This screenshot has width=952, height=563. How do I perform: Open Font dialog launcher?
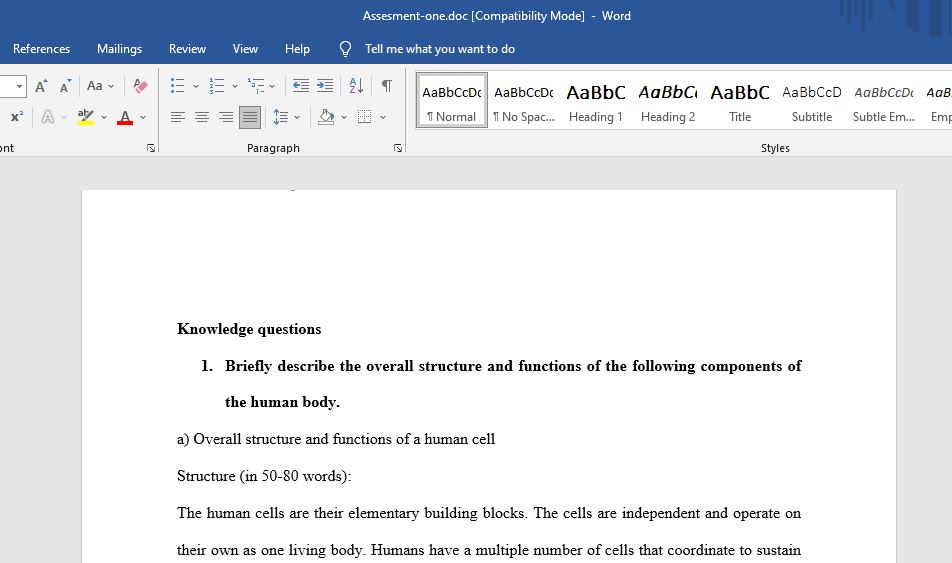(151, 148)
